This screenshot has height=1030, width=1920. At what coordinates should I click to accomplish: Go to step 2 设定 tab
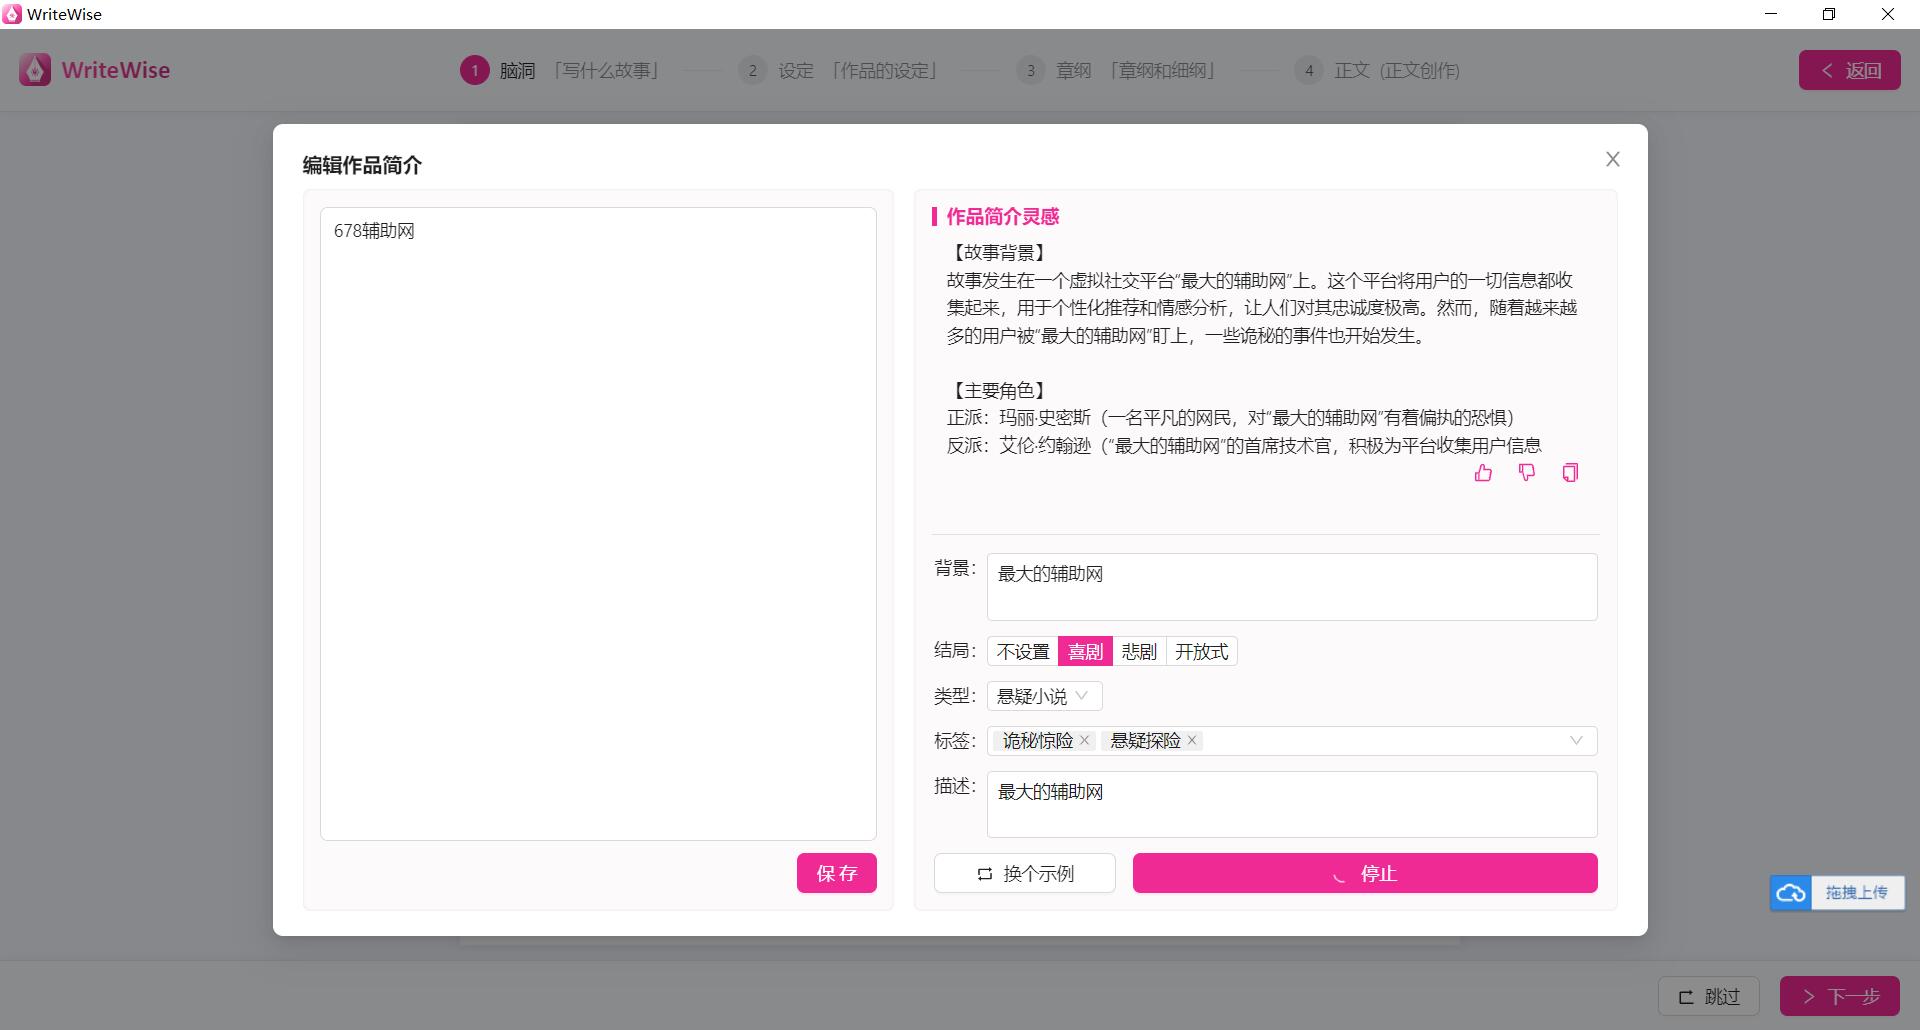[x=796, y=71]
